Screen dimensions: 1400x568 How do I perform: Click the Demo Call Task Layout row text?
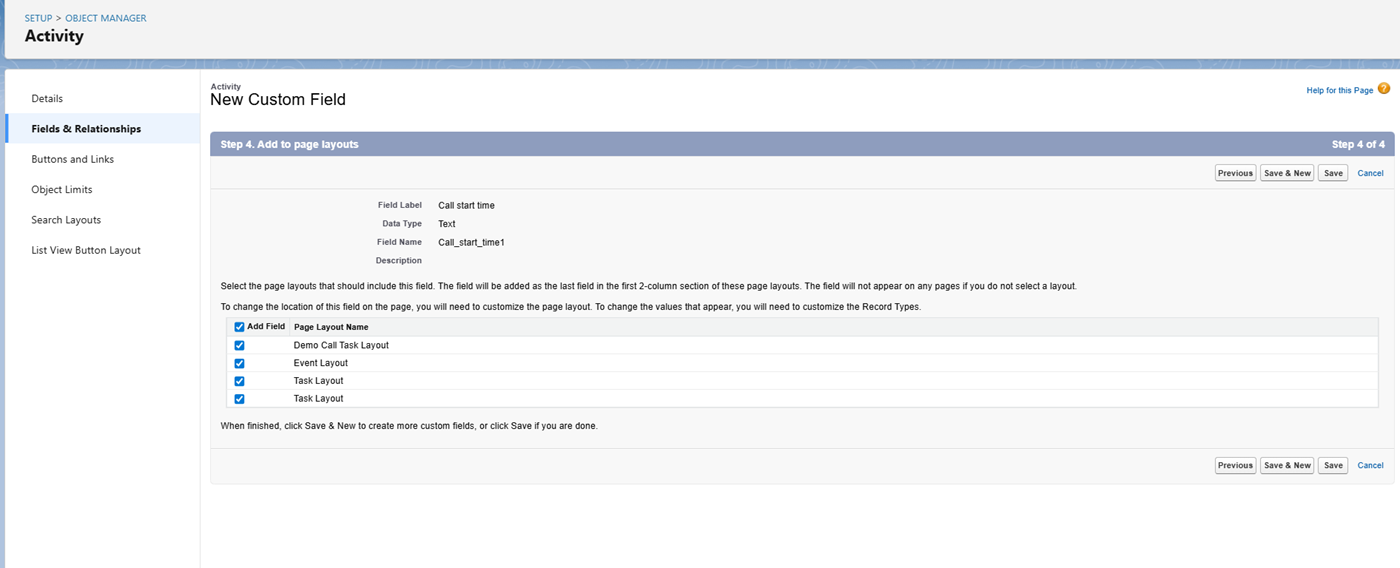341,345
